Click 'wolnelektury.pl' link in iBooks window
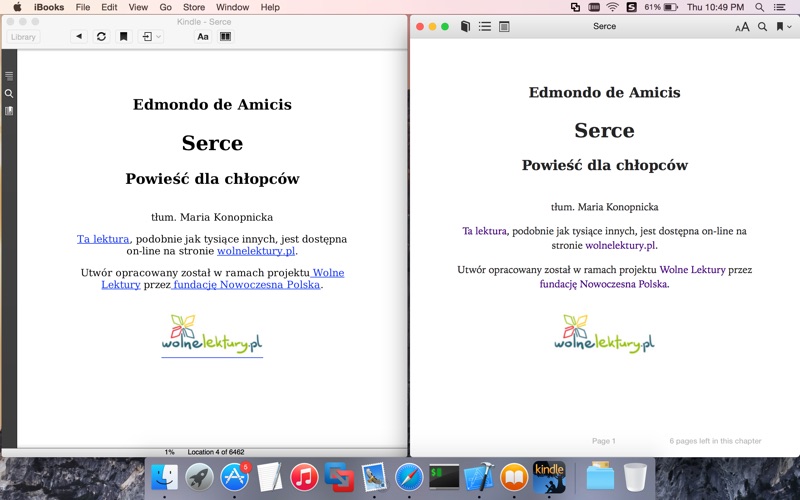This screenshot has height=500, width=800. [620, 245]
